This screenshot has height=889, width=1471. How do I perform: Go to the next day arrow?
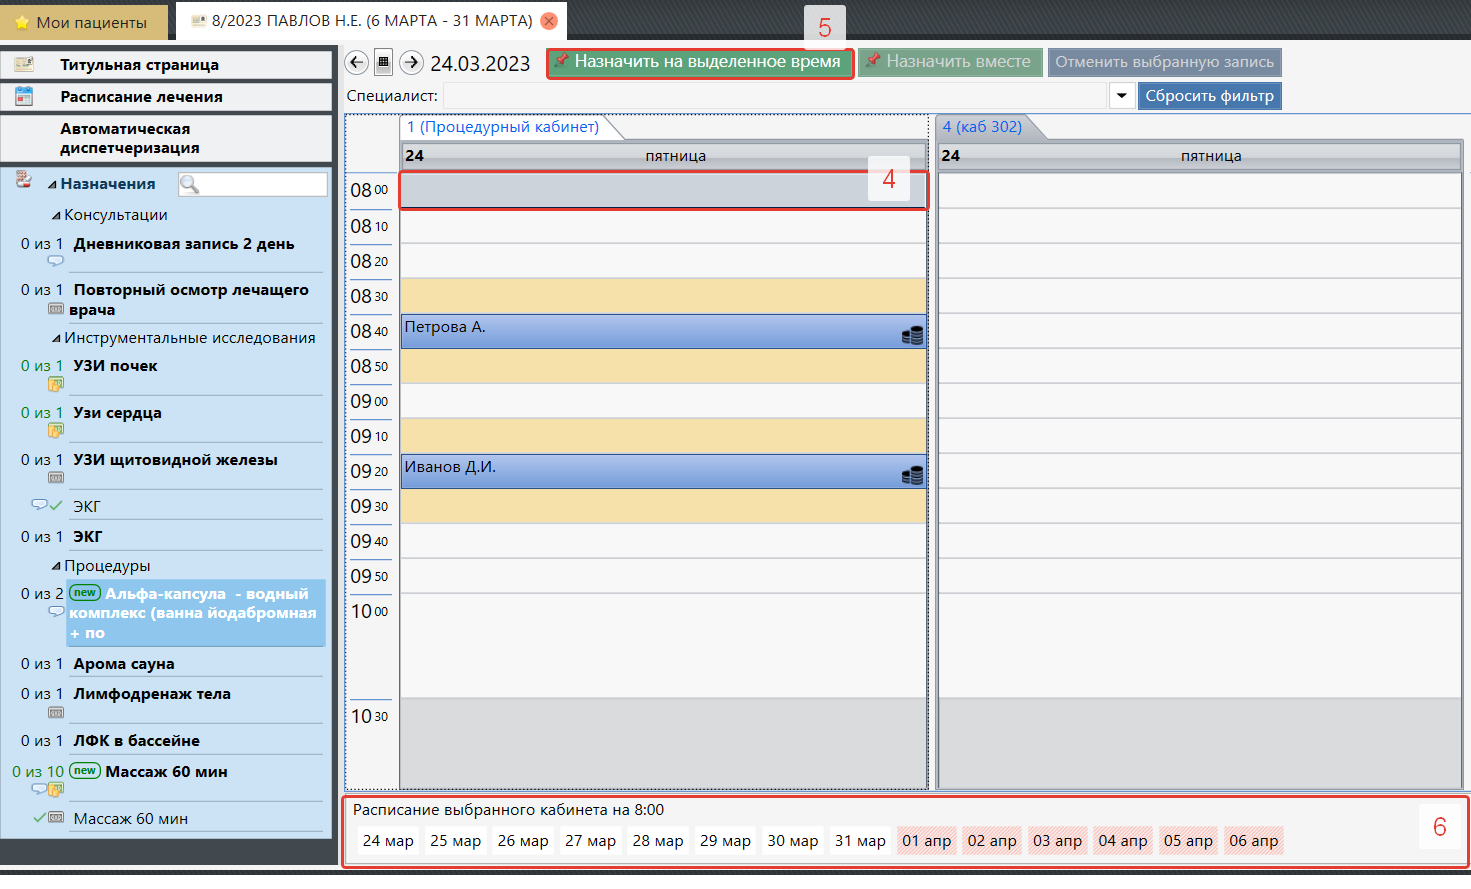tap(411, 63)
